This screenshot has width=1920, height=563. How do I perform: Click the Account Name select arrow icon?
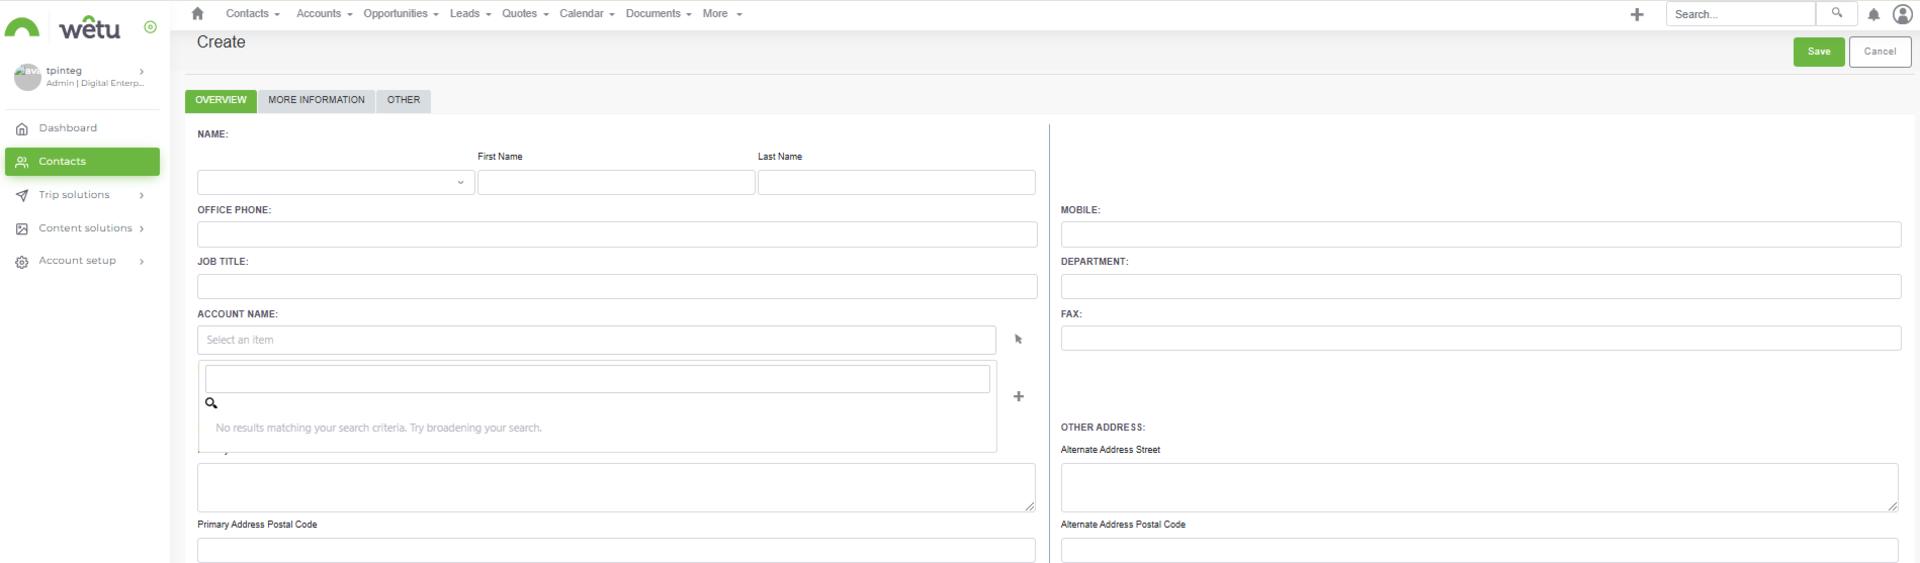click(x=1018, y=340)
